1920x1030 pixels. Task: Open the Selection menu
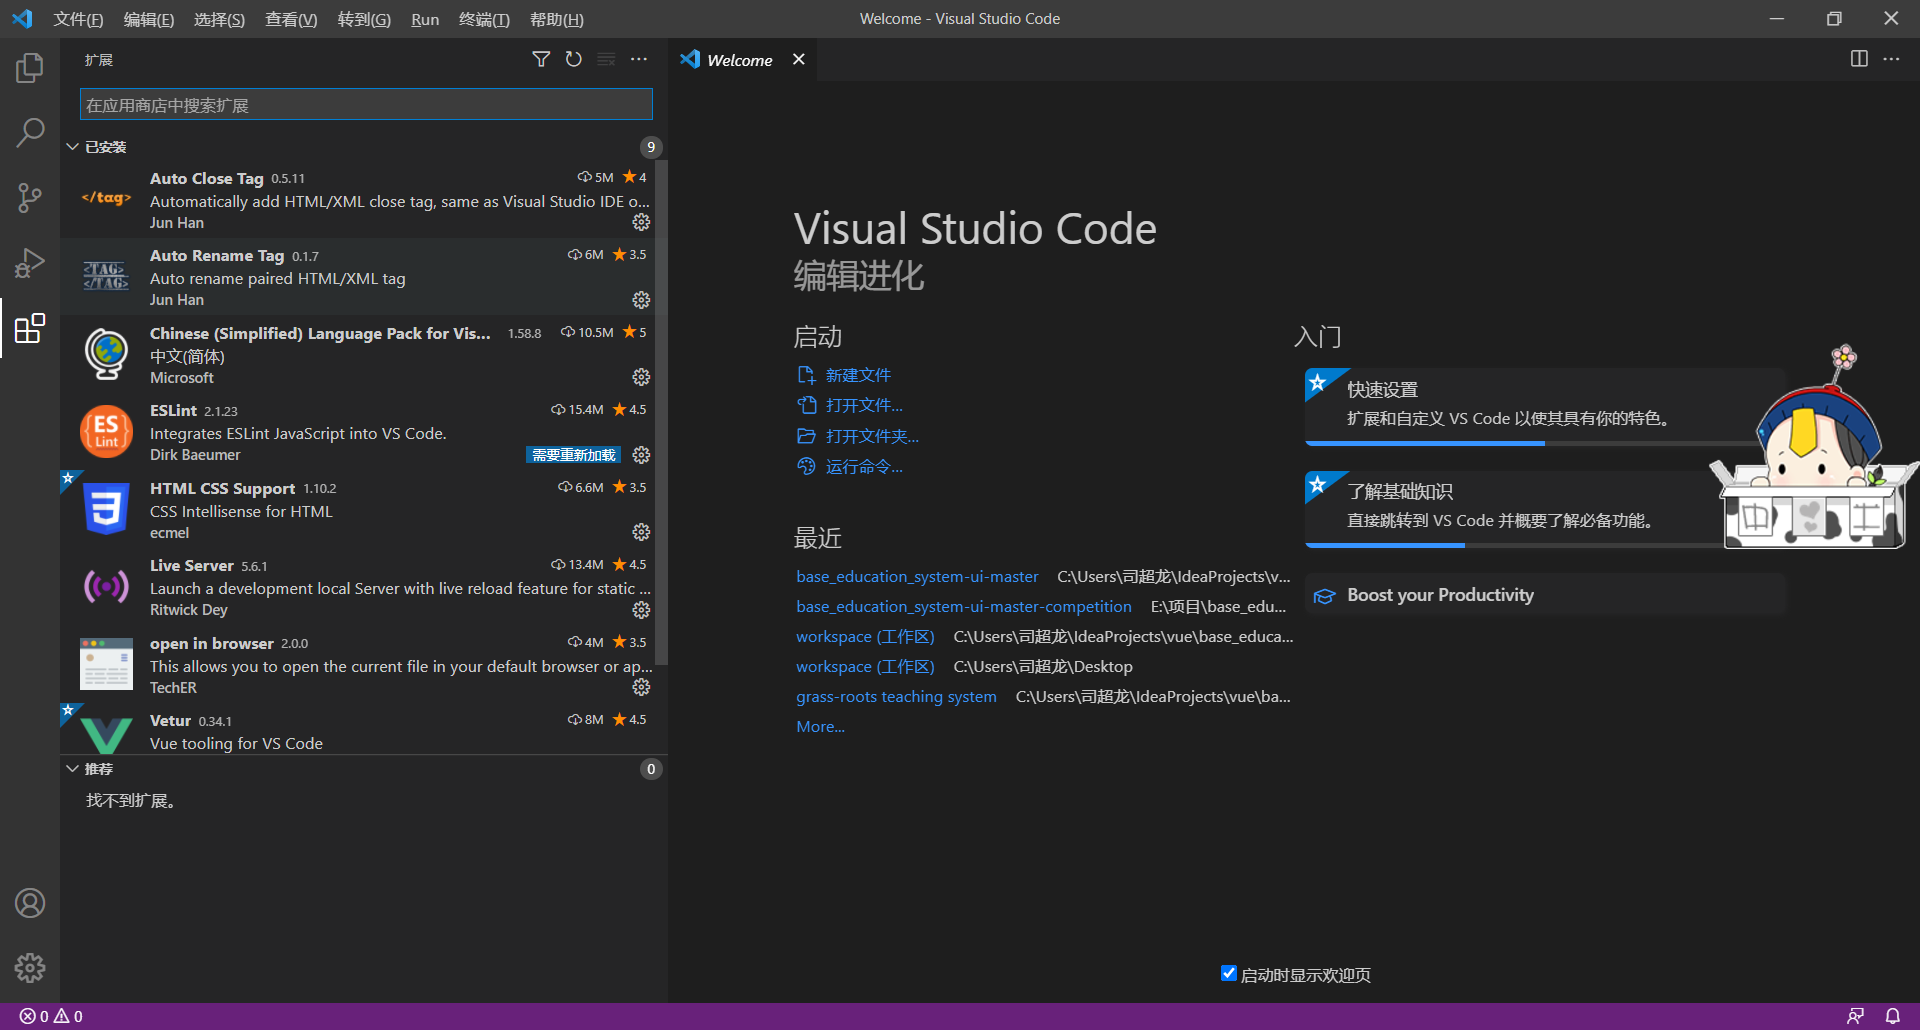pos(219,19)
